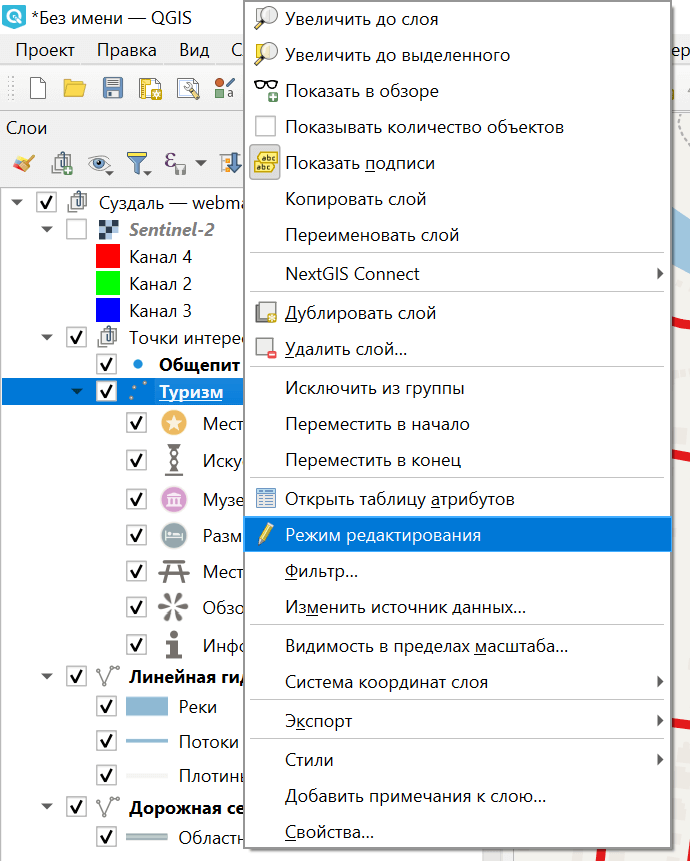Collapse the Туризм layer legend
Viewport: 690px width, 861px height.
pos(77,392)
